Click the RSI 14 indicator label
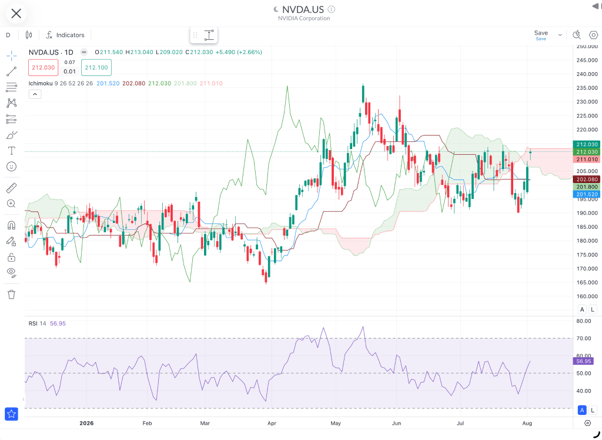The image size is (602, 440). (37, 324)
